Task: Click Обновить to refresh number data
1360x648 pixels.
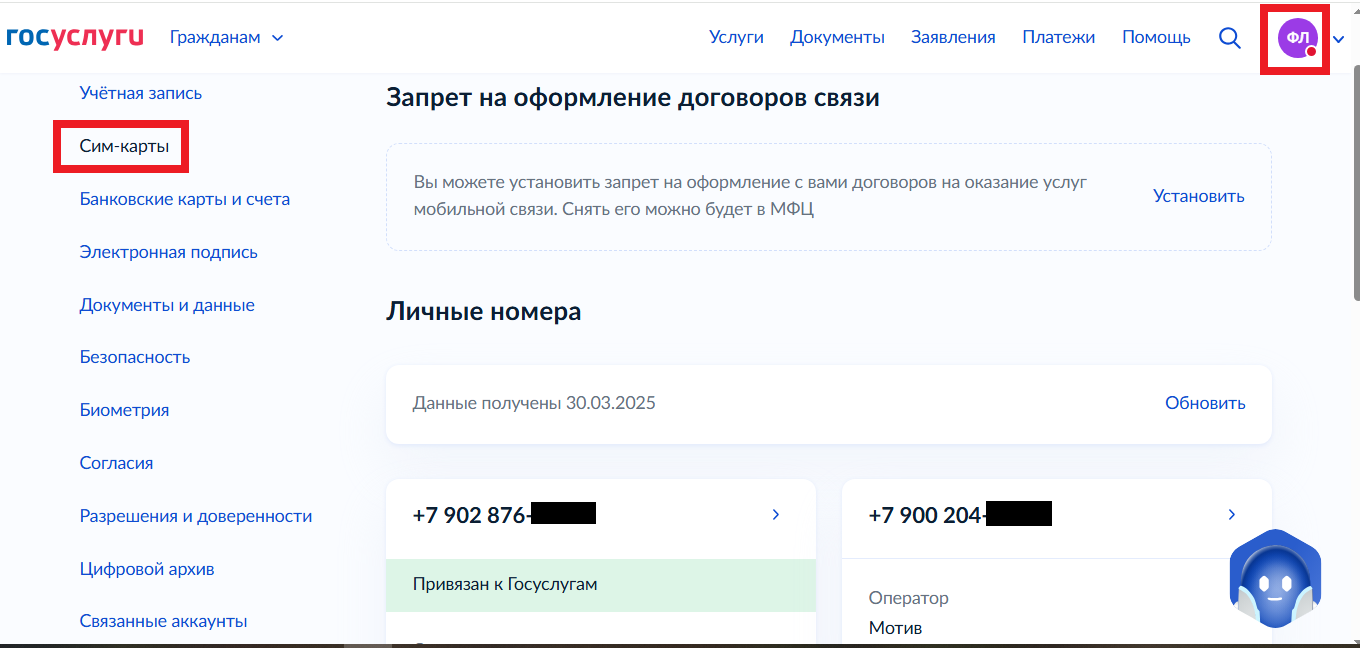Action: 1205,403
